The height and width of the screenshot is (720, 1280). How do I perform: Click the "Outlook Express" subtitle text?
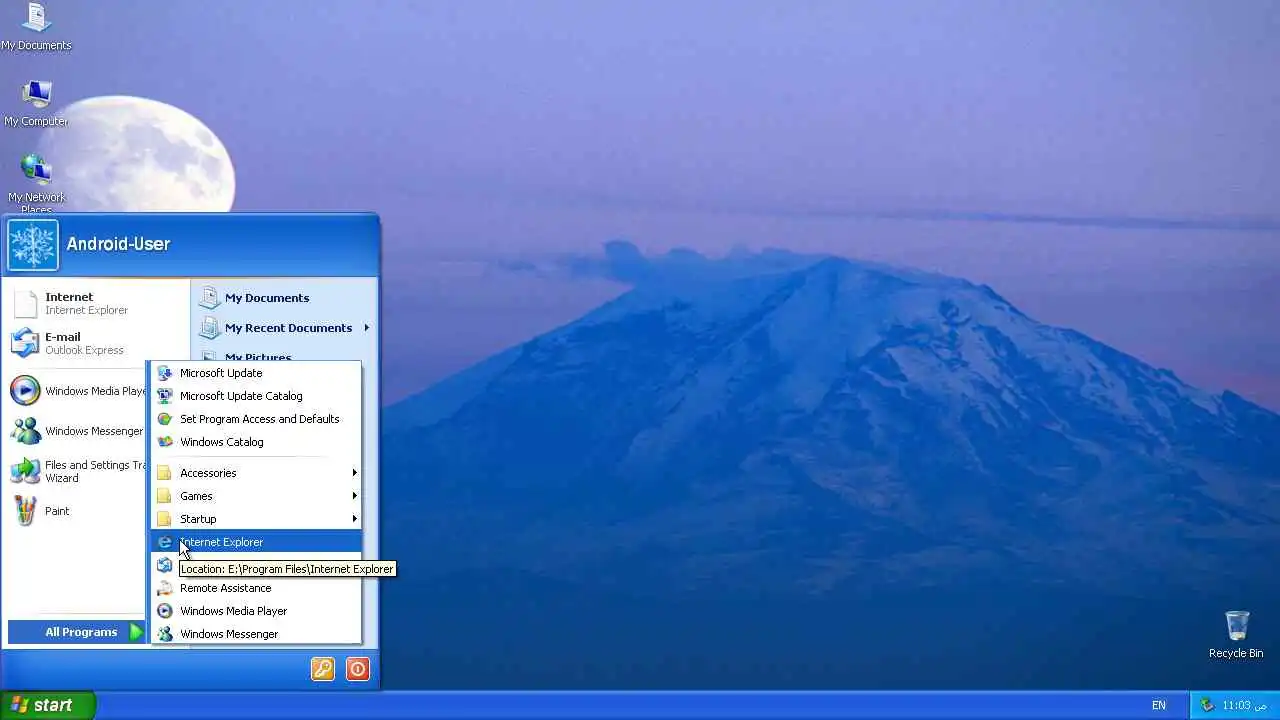[x=84, y=350]
